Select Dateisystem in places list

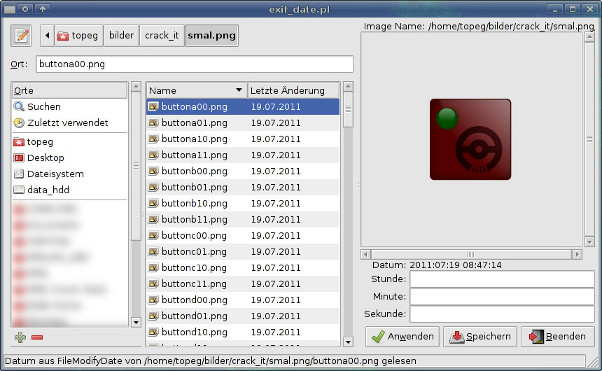coord(69,174)
